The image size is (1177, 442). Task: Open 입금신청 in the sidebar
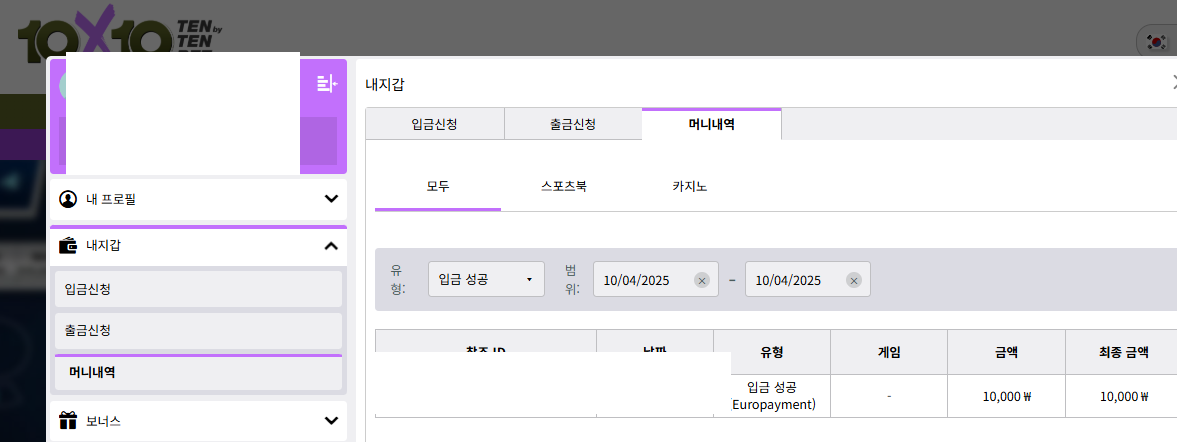(x=198, y=289)
